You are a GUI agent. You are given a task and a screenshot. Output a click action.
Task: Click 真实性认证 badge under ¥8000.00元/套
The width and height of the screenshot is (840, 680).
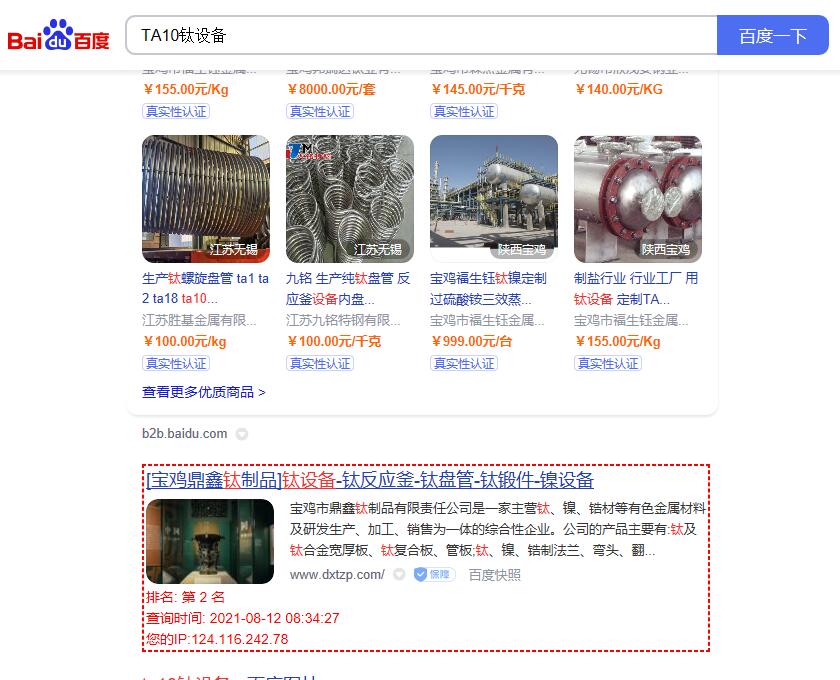coord(320,111)
